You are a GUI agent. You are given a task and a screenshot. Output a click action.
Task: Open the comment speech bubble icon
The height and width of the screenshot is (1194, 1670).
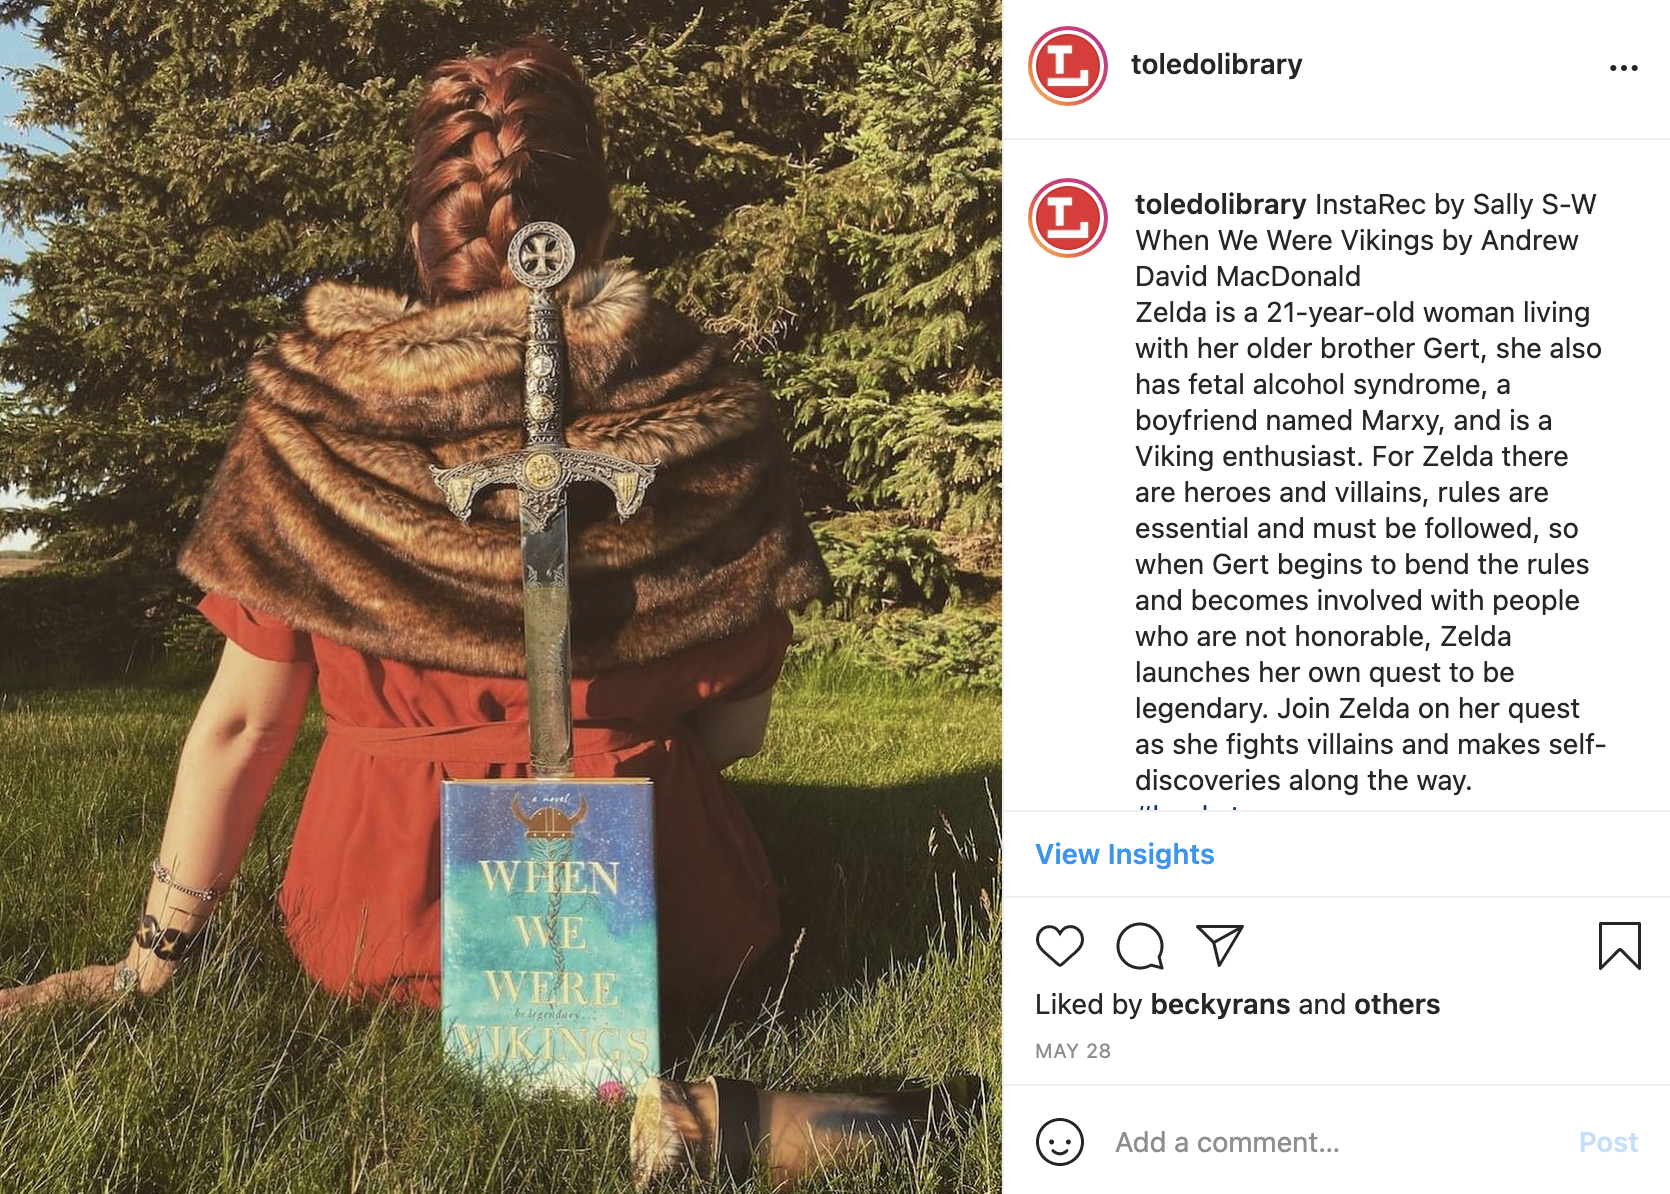click(1139, 946)
